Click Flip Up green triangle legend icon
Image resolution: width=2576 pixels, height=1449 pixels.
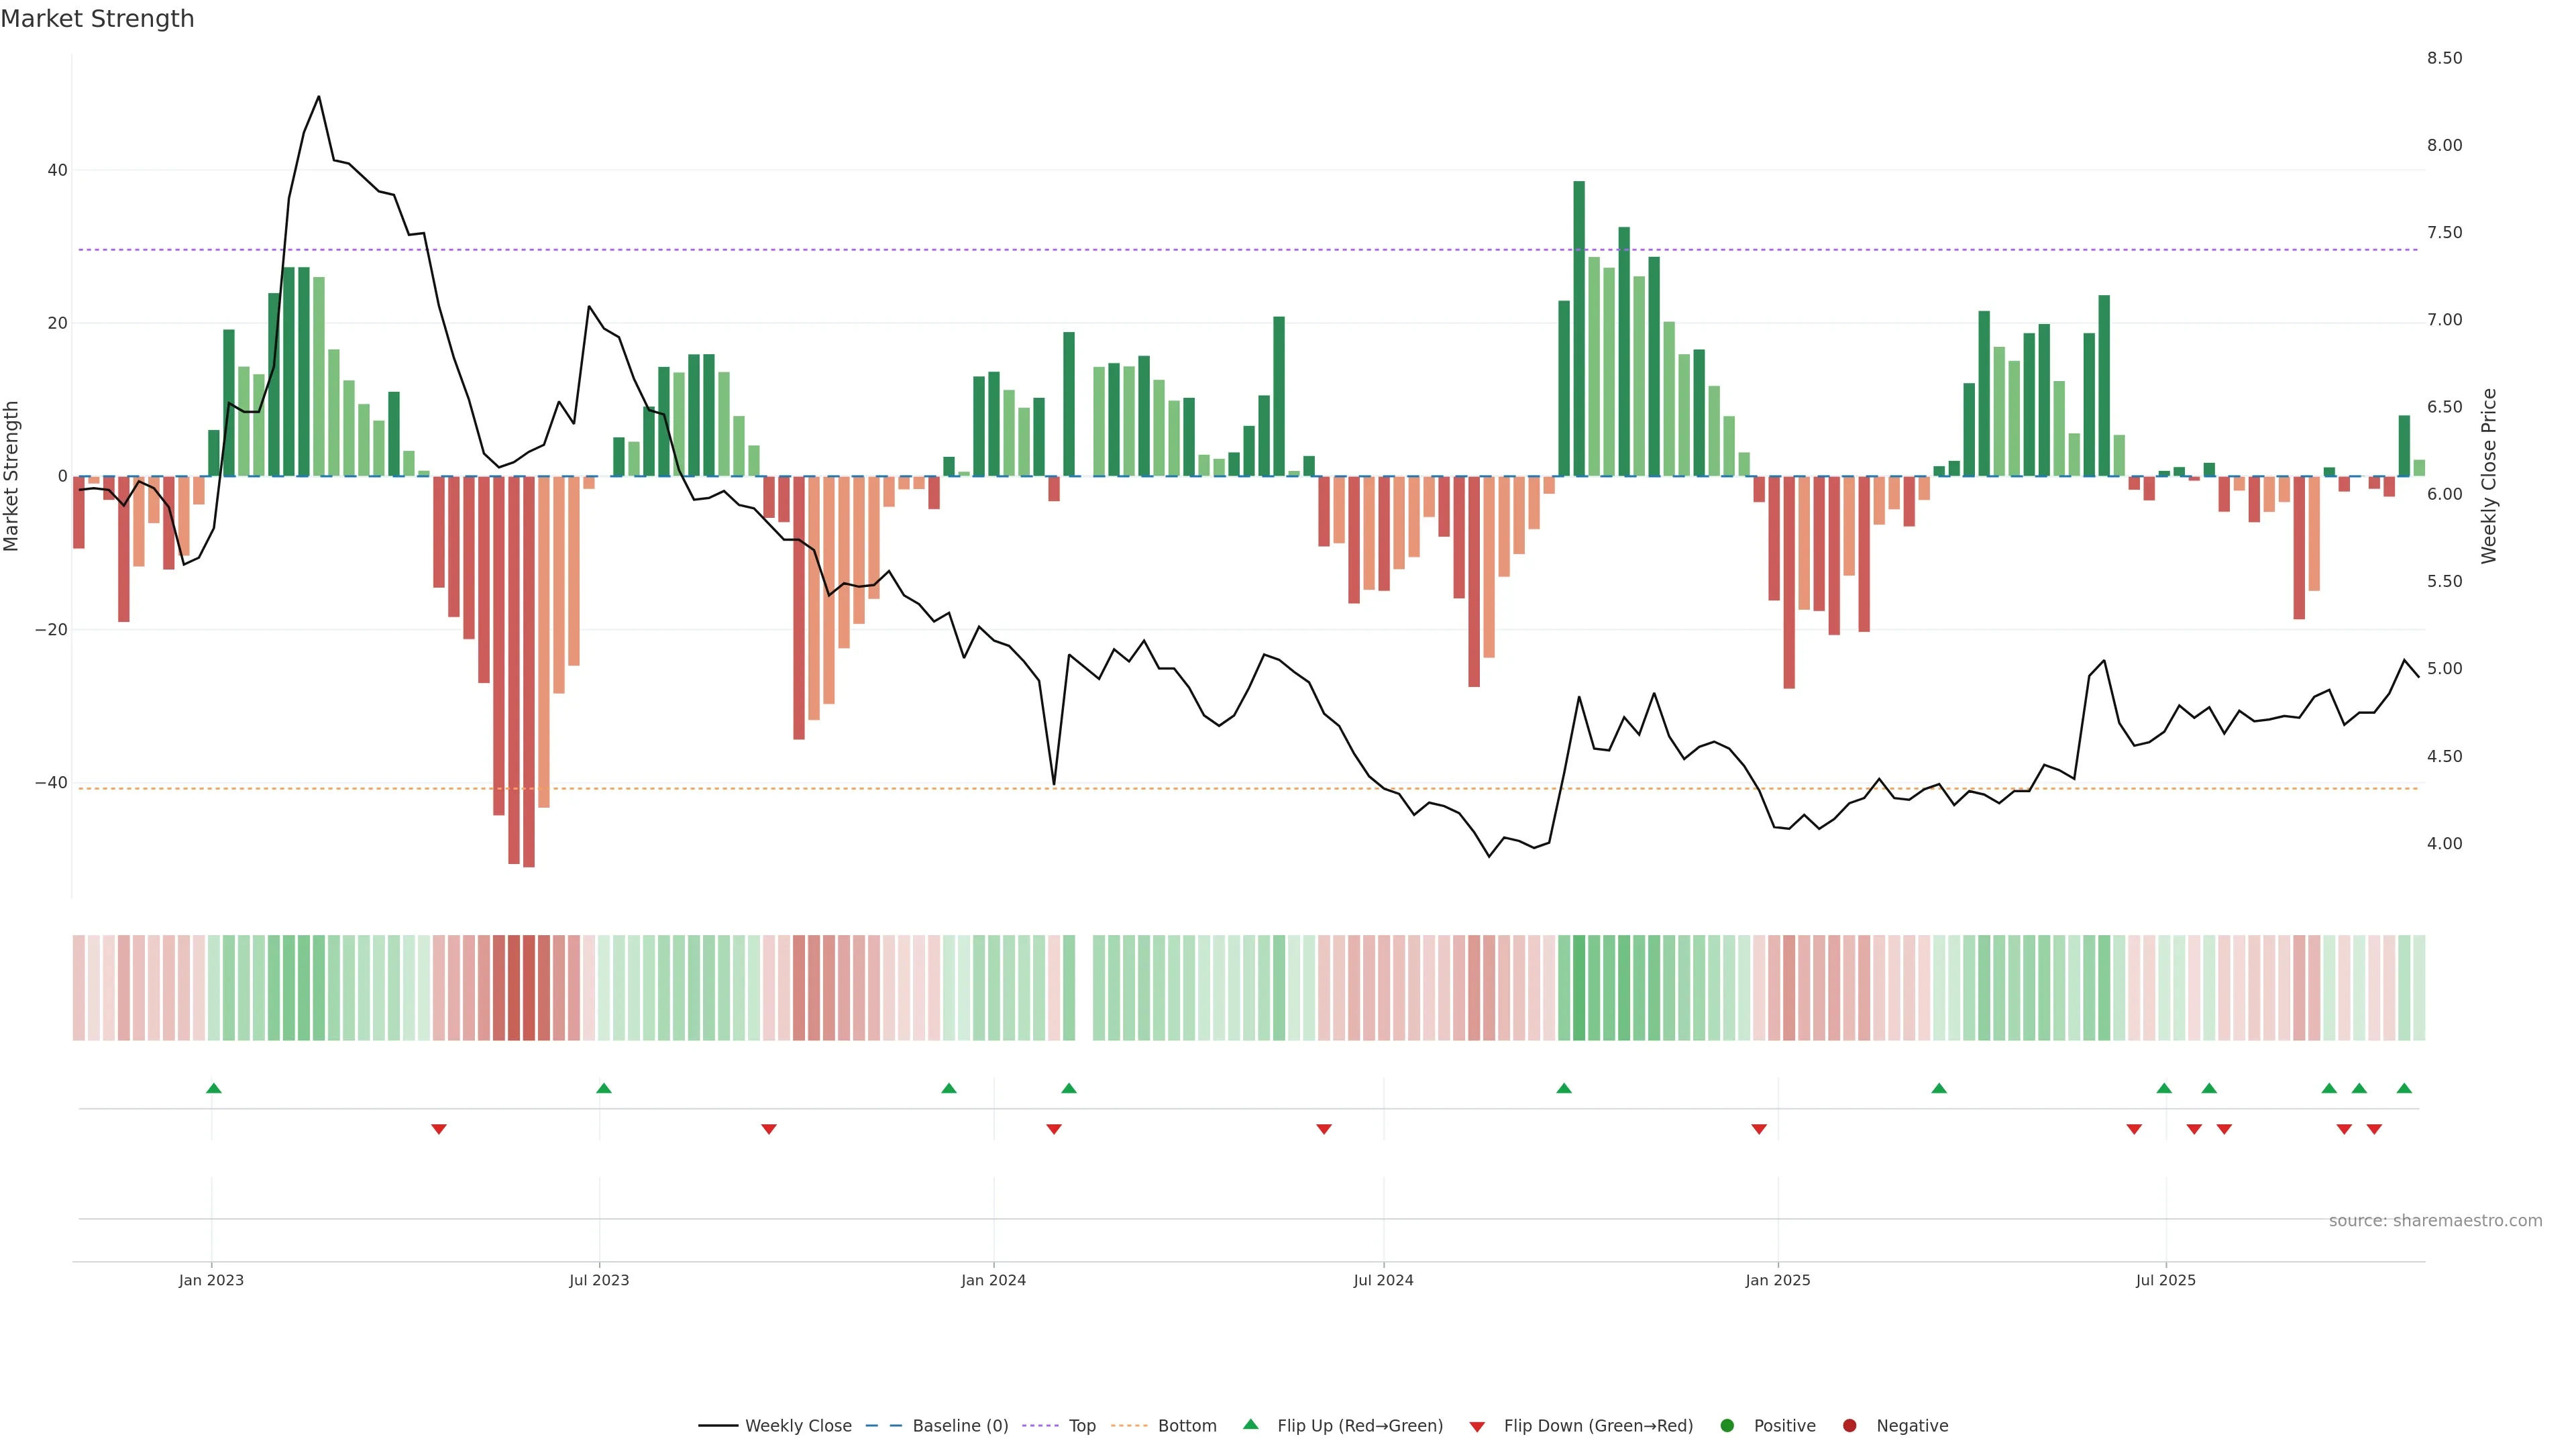tap(1250, 1425)
